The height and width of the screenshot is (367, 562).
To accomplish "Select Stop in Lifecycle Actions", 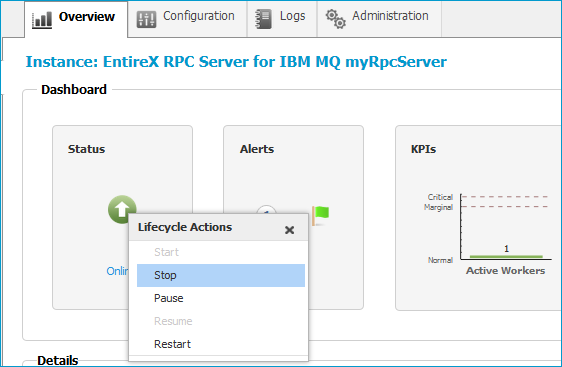I will tap(221, 275).
